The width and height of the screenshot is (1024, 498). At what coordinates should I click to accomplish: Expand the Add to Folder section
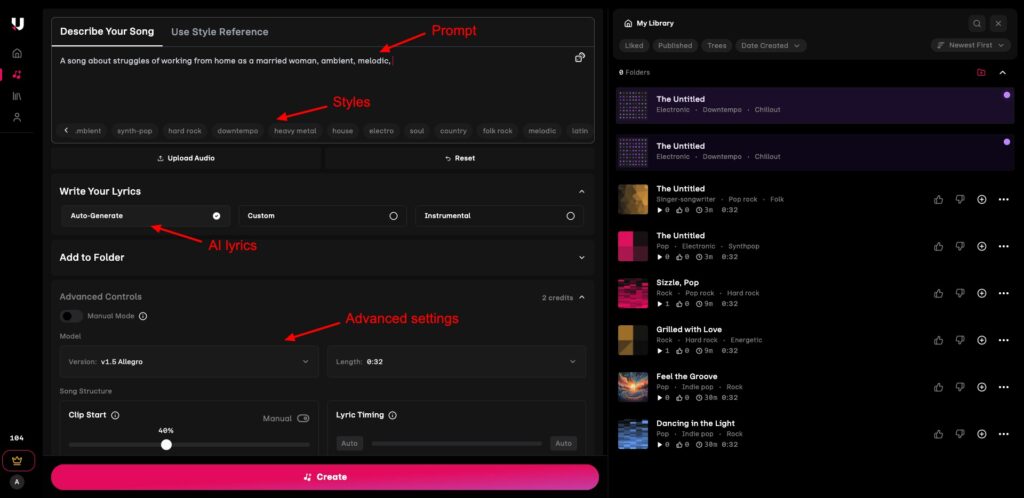click(581, 258)
